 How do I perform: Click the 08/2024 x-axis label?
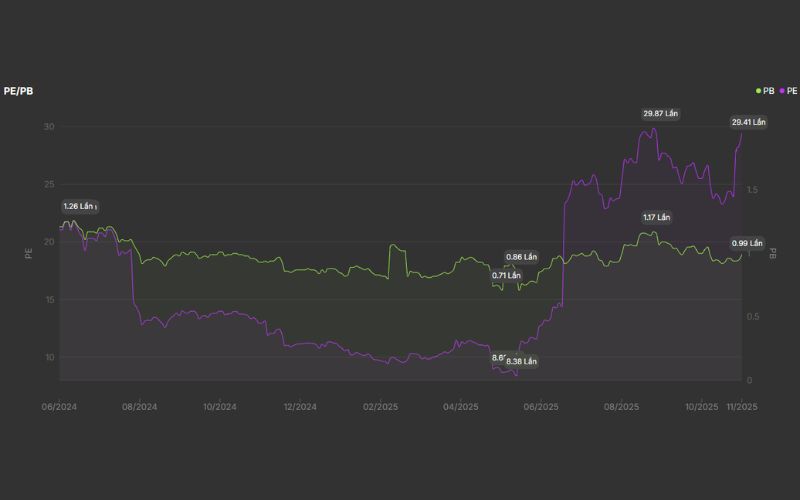coord(140,406)
